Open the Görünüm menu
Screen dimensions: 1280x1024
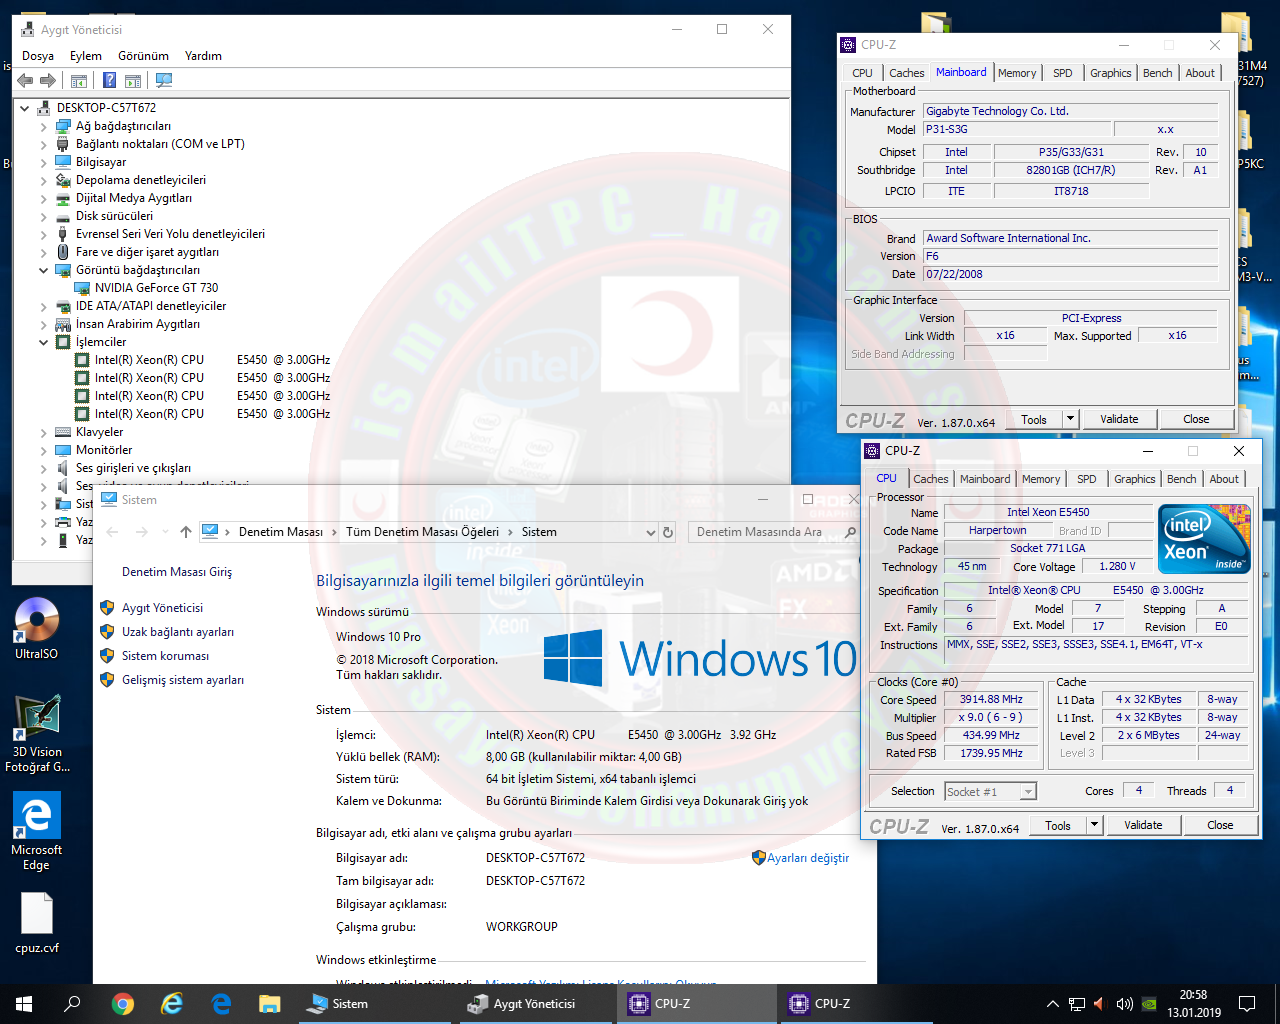144,56
